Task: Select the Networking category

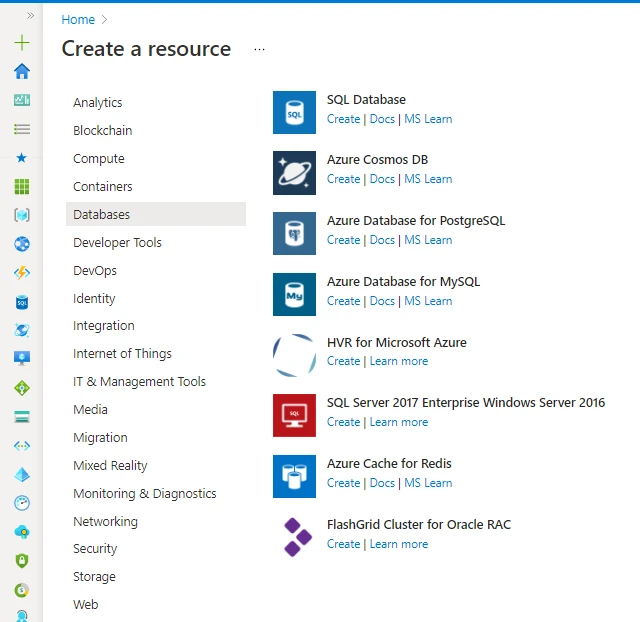Action: tap(105, 522)
